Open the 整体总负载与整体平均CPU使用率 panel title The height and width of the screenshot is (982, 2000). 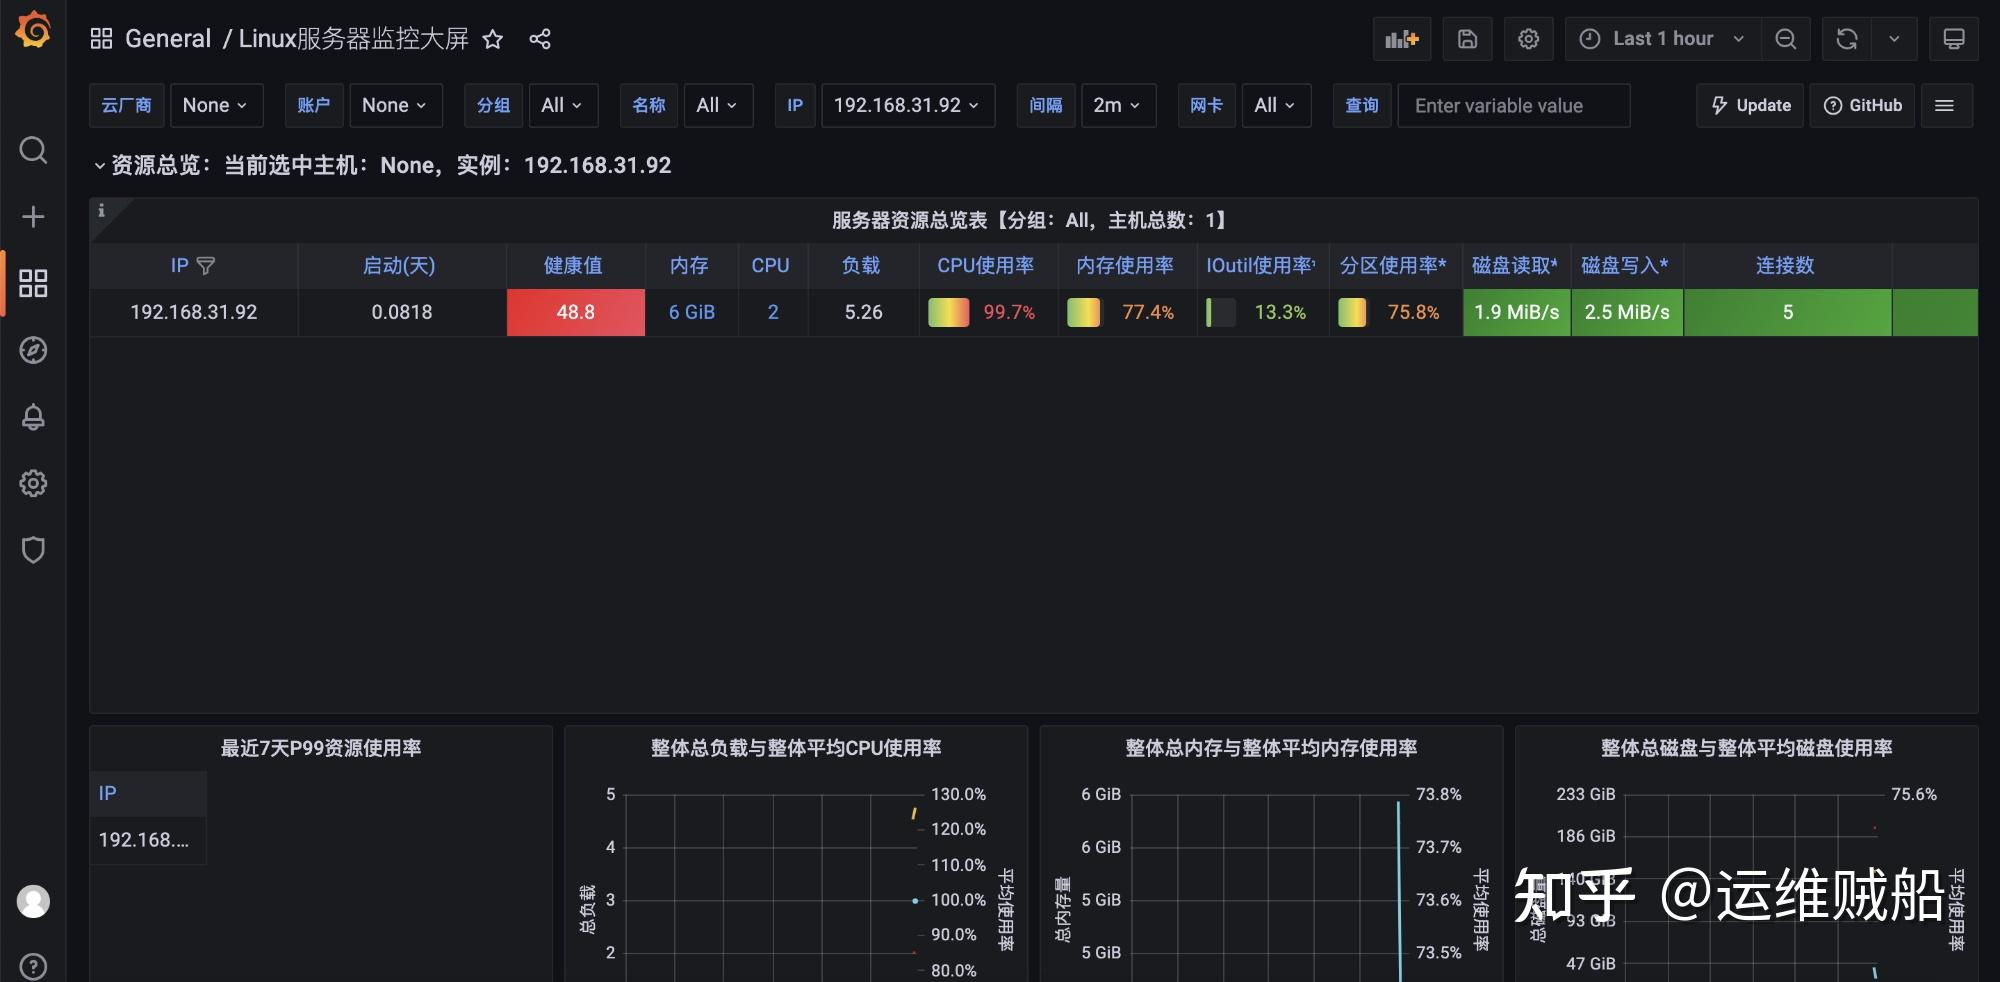click(796, 748)
